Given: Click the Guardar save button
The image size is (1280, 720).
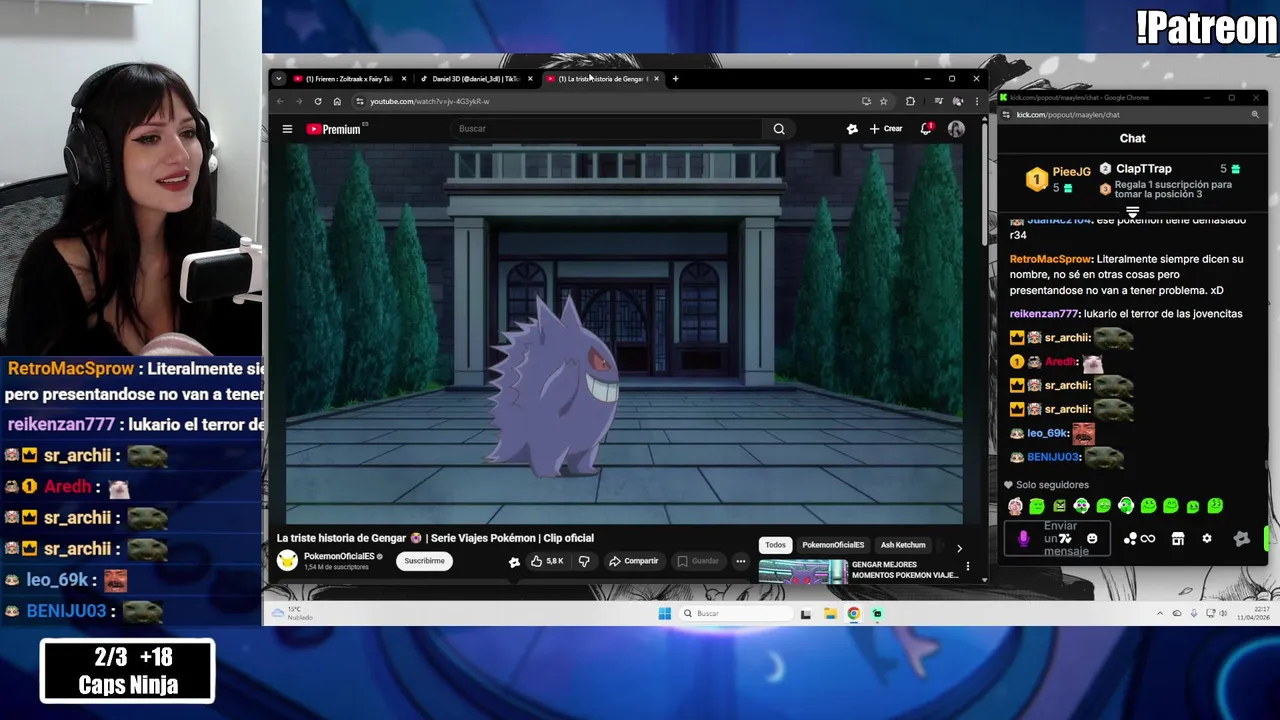Looking at the screenshot, I should click(698, 561).
